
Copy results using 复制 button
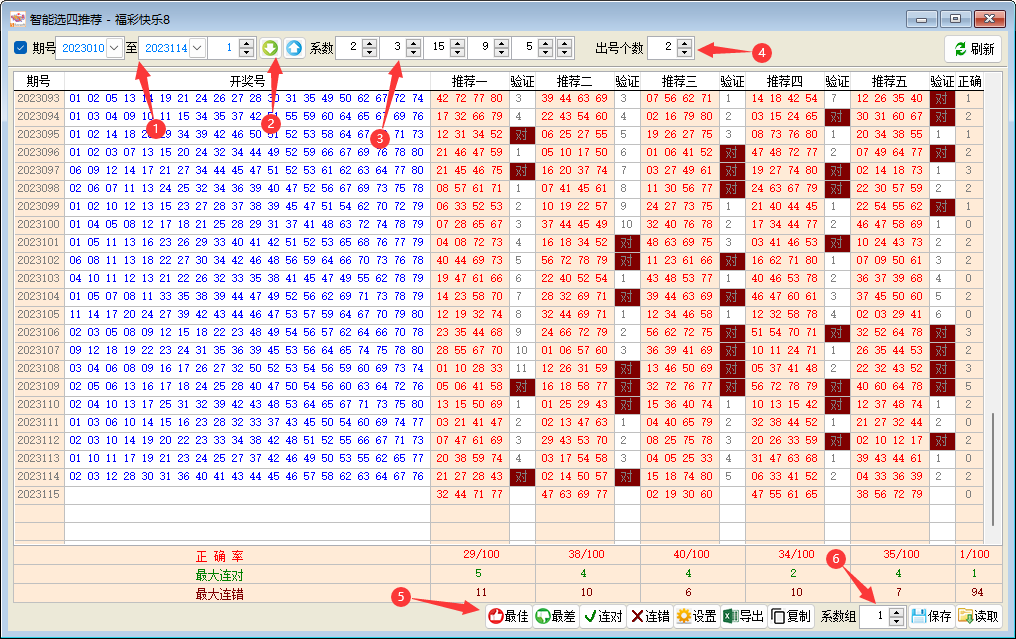pyautogui.click(x=791, y=617)
